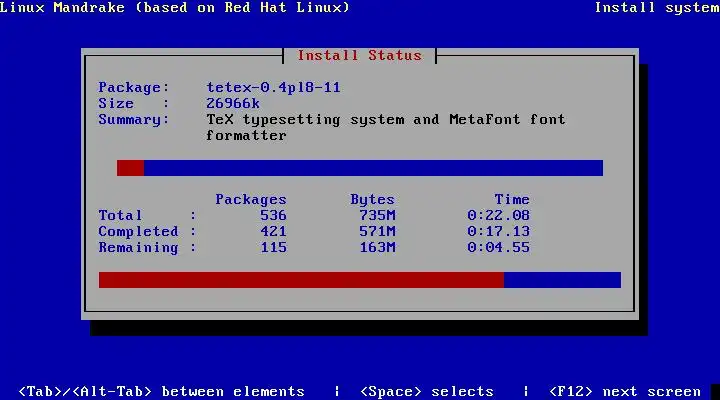Click the '<Tab>/<Alt-Tab> between elements' hint
This screenshot has width=720, height=400.
[x=161, y=392]
